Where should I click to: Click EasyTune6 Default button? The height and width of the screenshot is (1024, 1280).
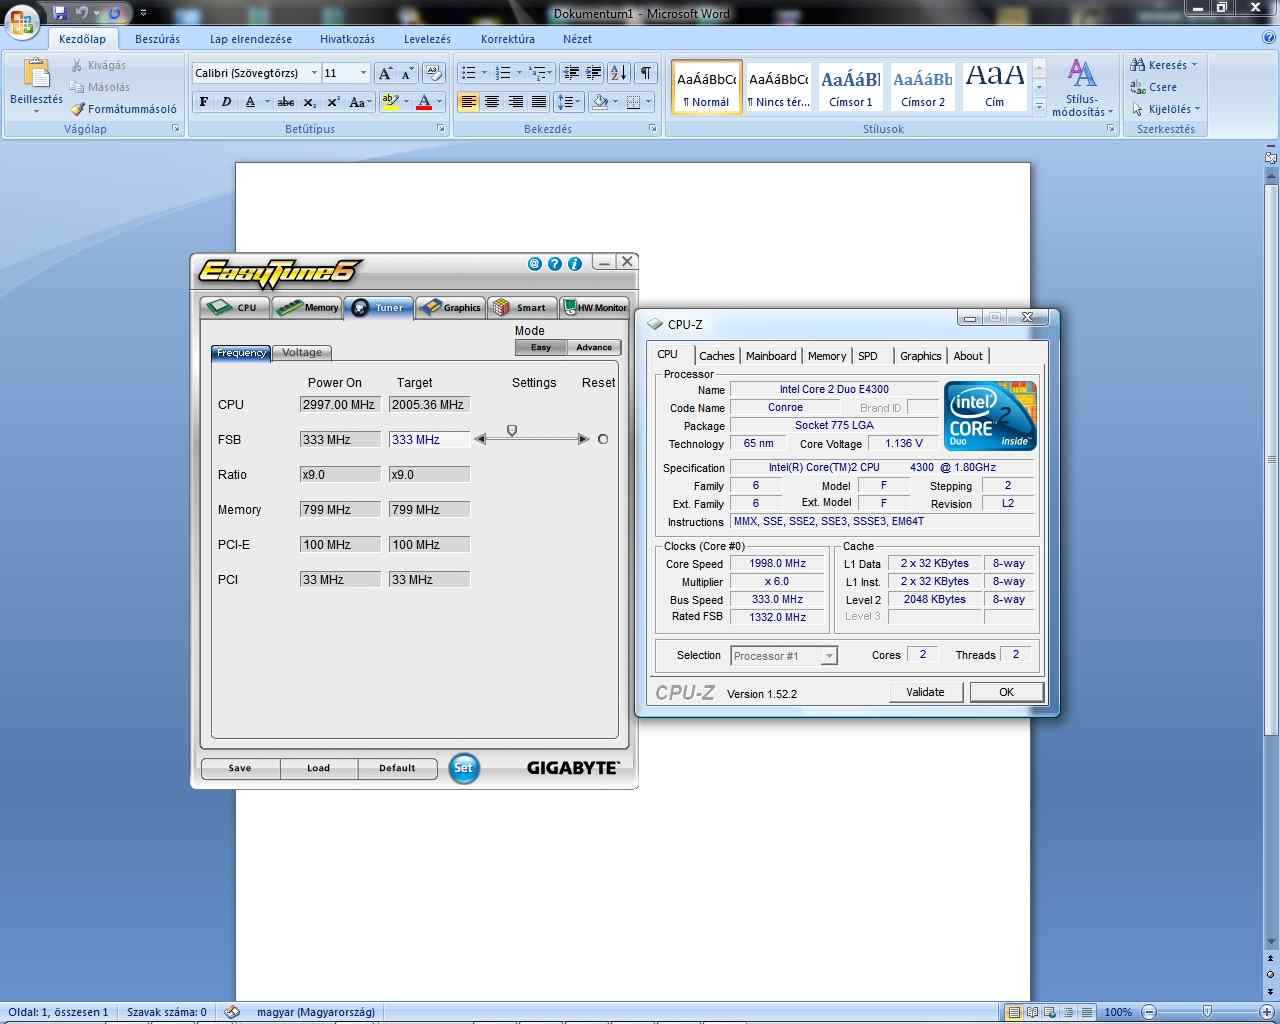coord(397,768)
